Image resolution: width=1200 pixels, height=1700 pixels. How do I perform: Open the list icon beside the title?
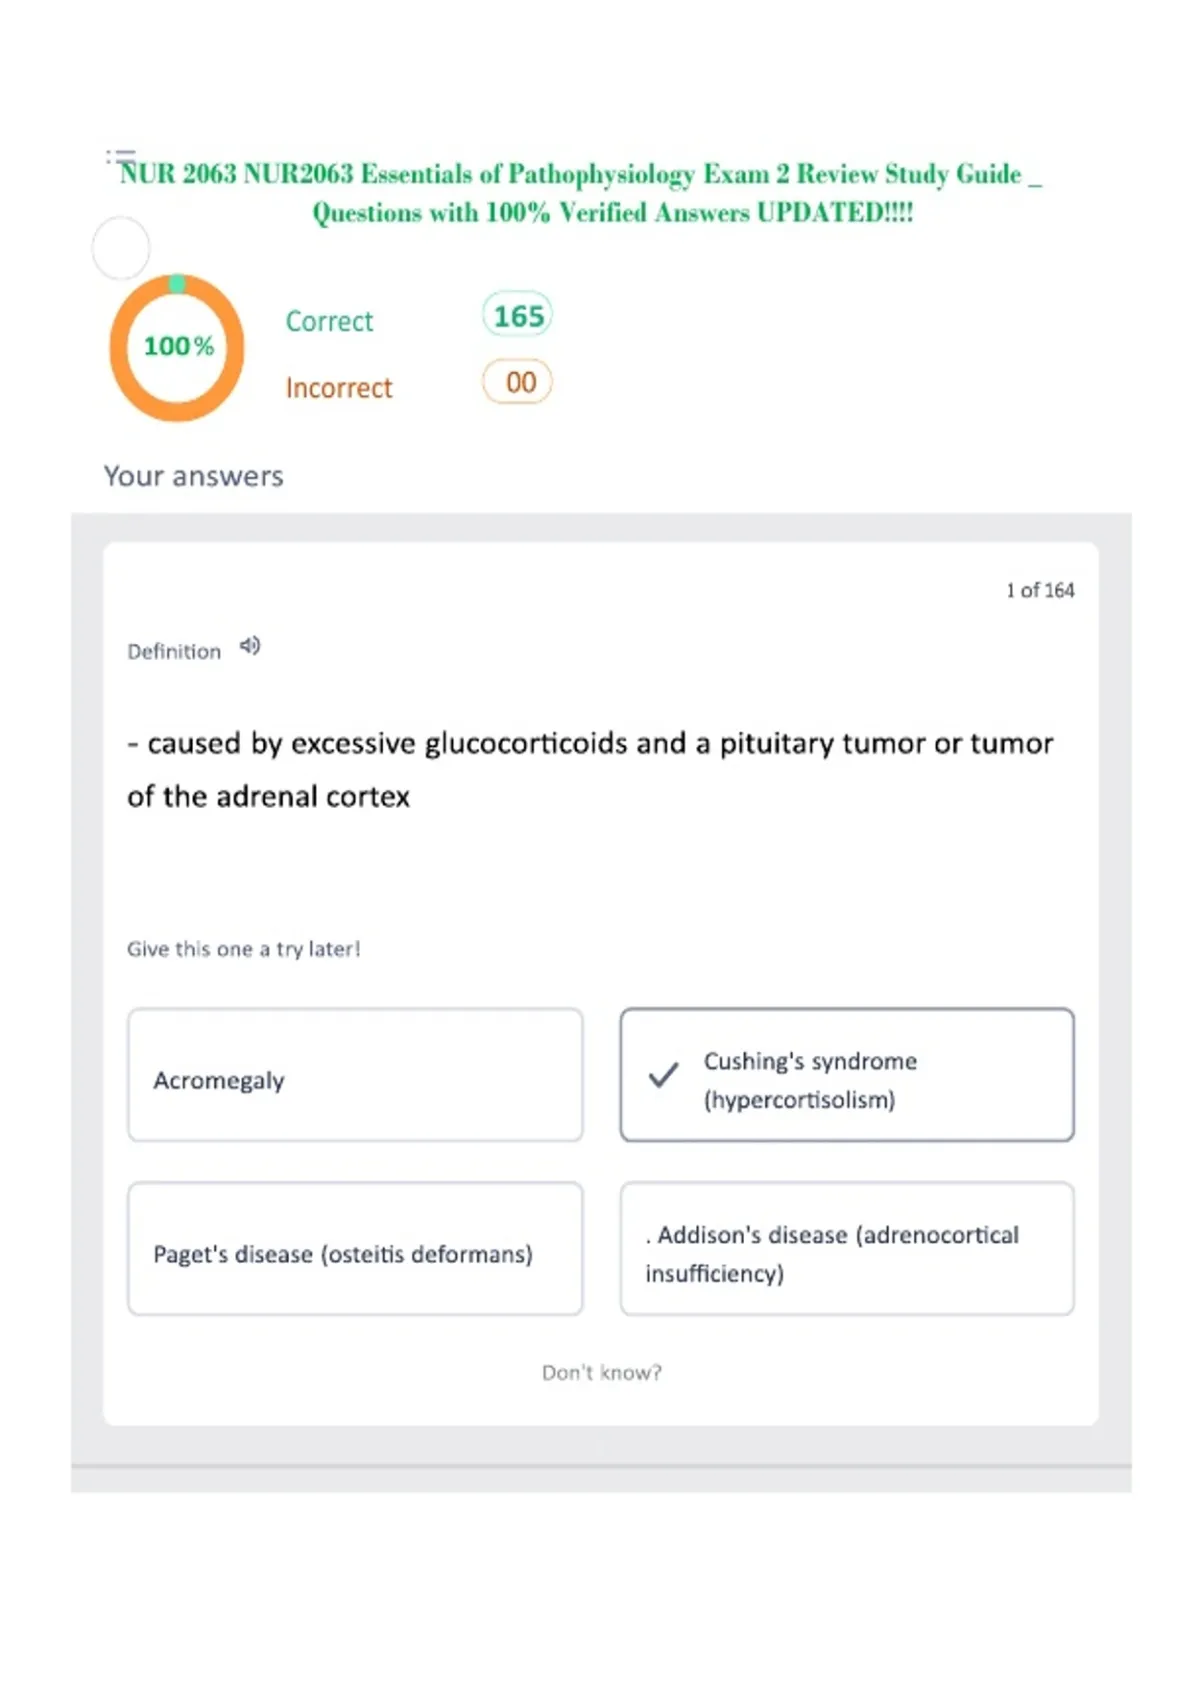coord(121,157)
